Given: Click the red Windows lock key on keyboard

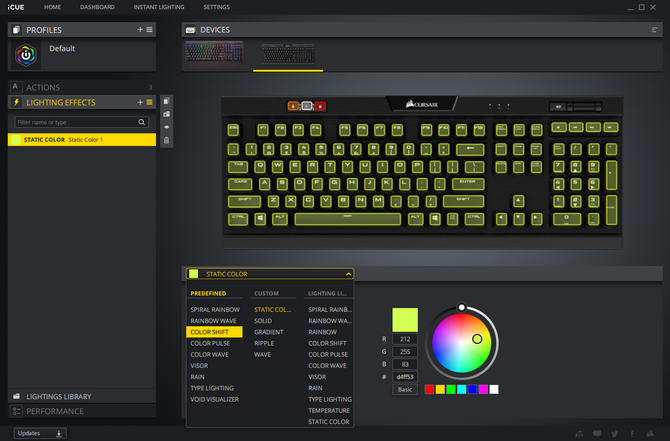Looking at the screenshot, I should coord(320,106).
